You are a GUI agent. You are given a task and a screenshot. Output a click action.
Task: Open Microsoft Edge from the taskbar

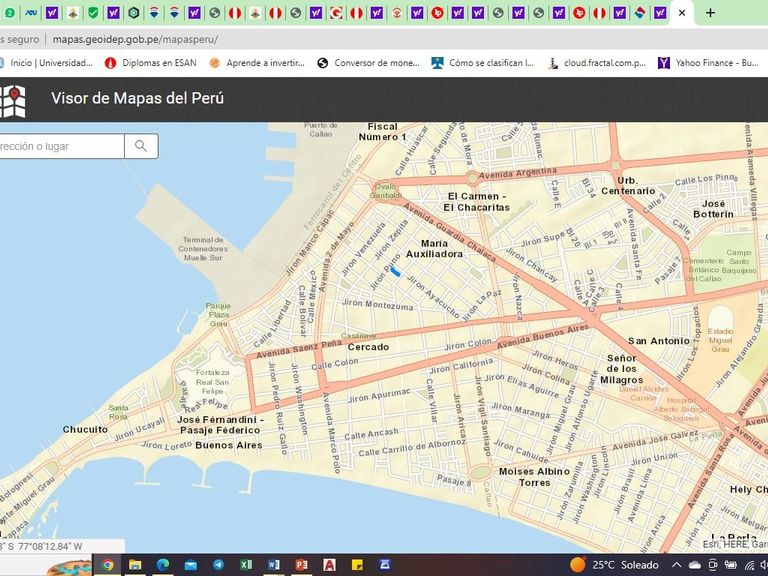[163, 565]
